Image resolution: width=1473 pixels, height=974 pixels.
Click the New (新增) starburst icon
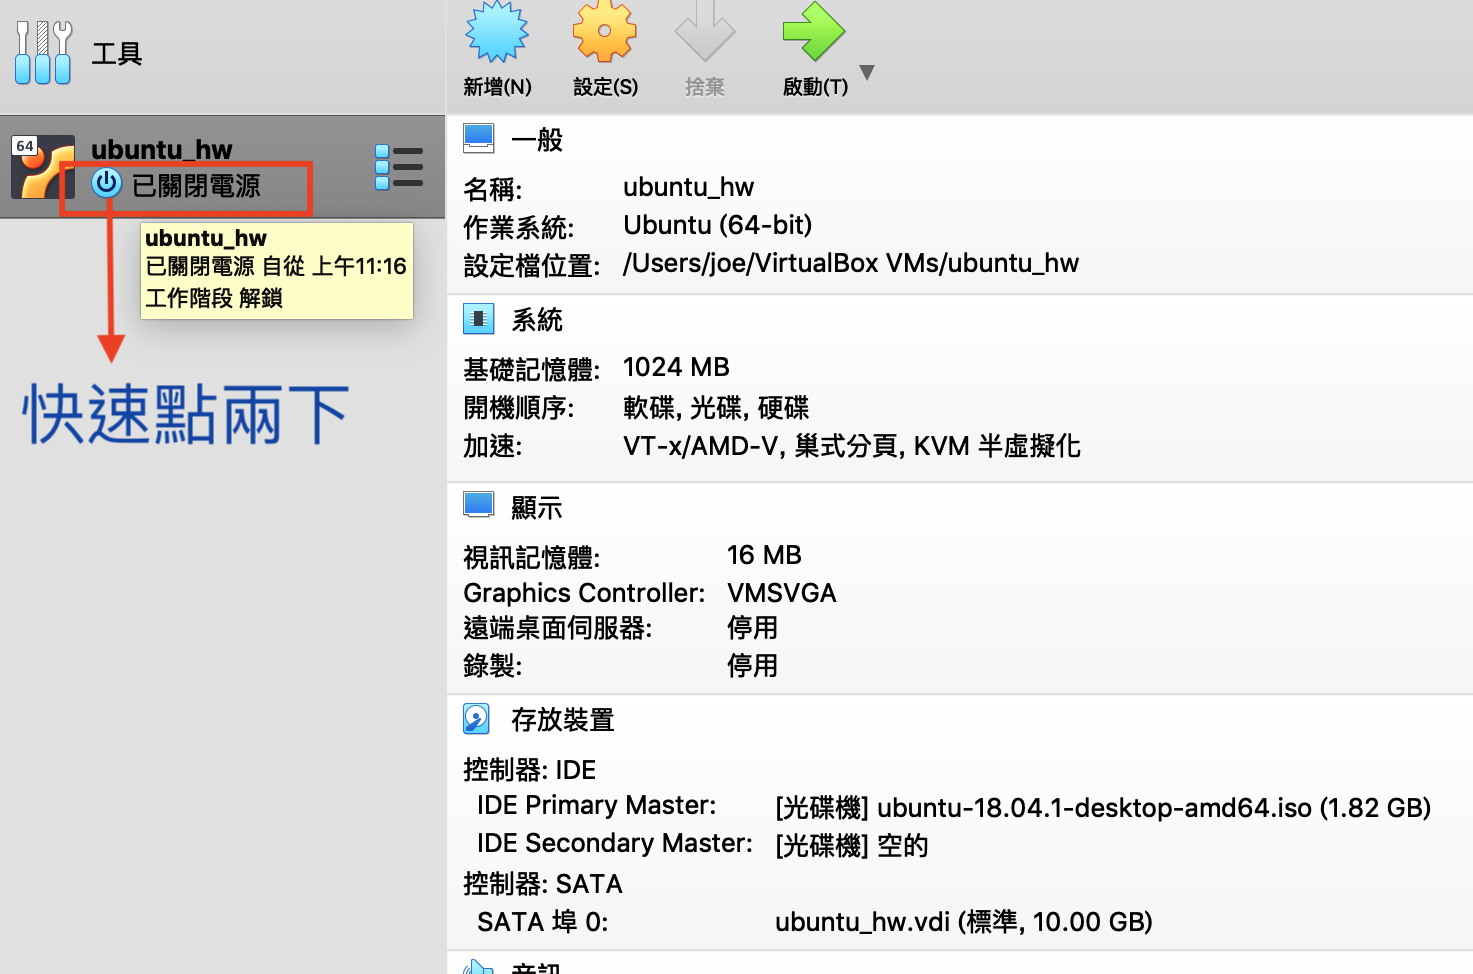pyautogui.click(x=497, y=31)
